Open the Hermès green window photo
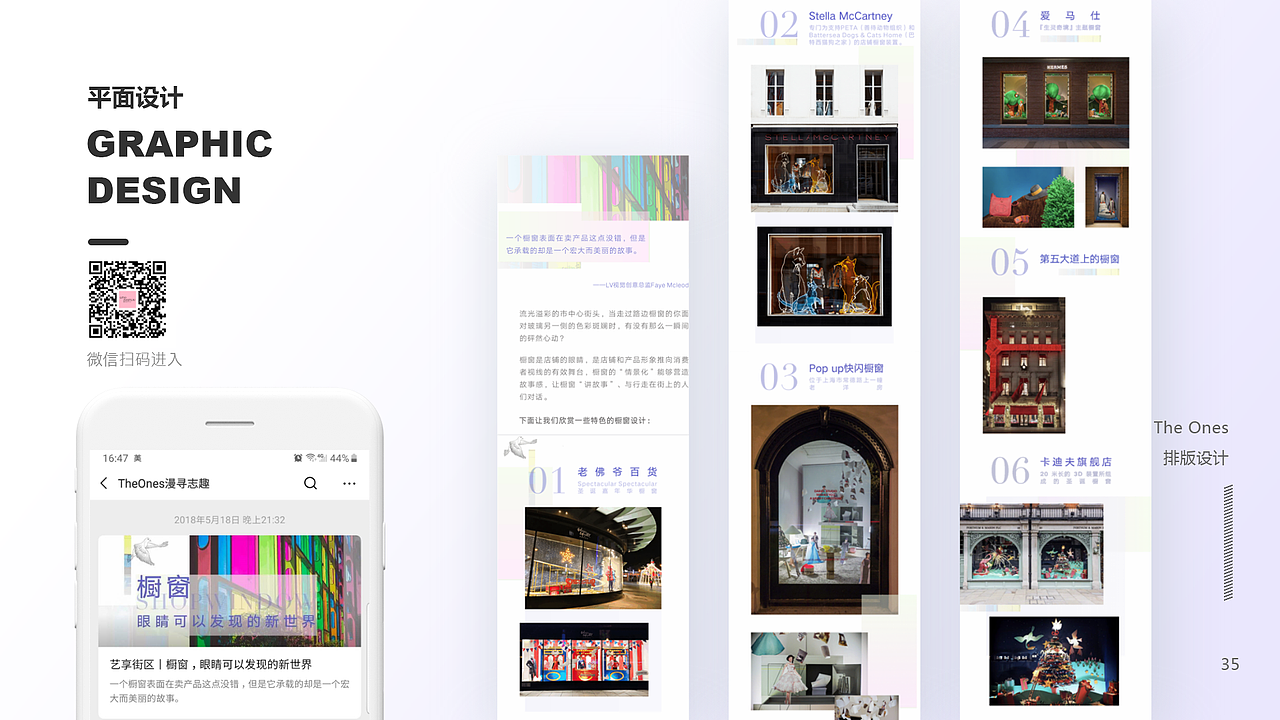This screenshot has height=720, width=1280. coord(1056,102)
